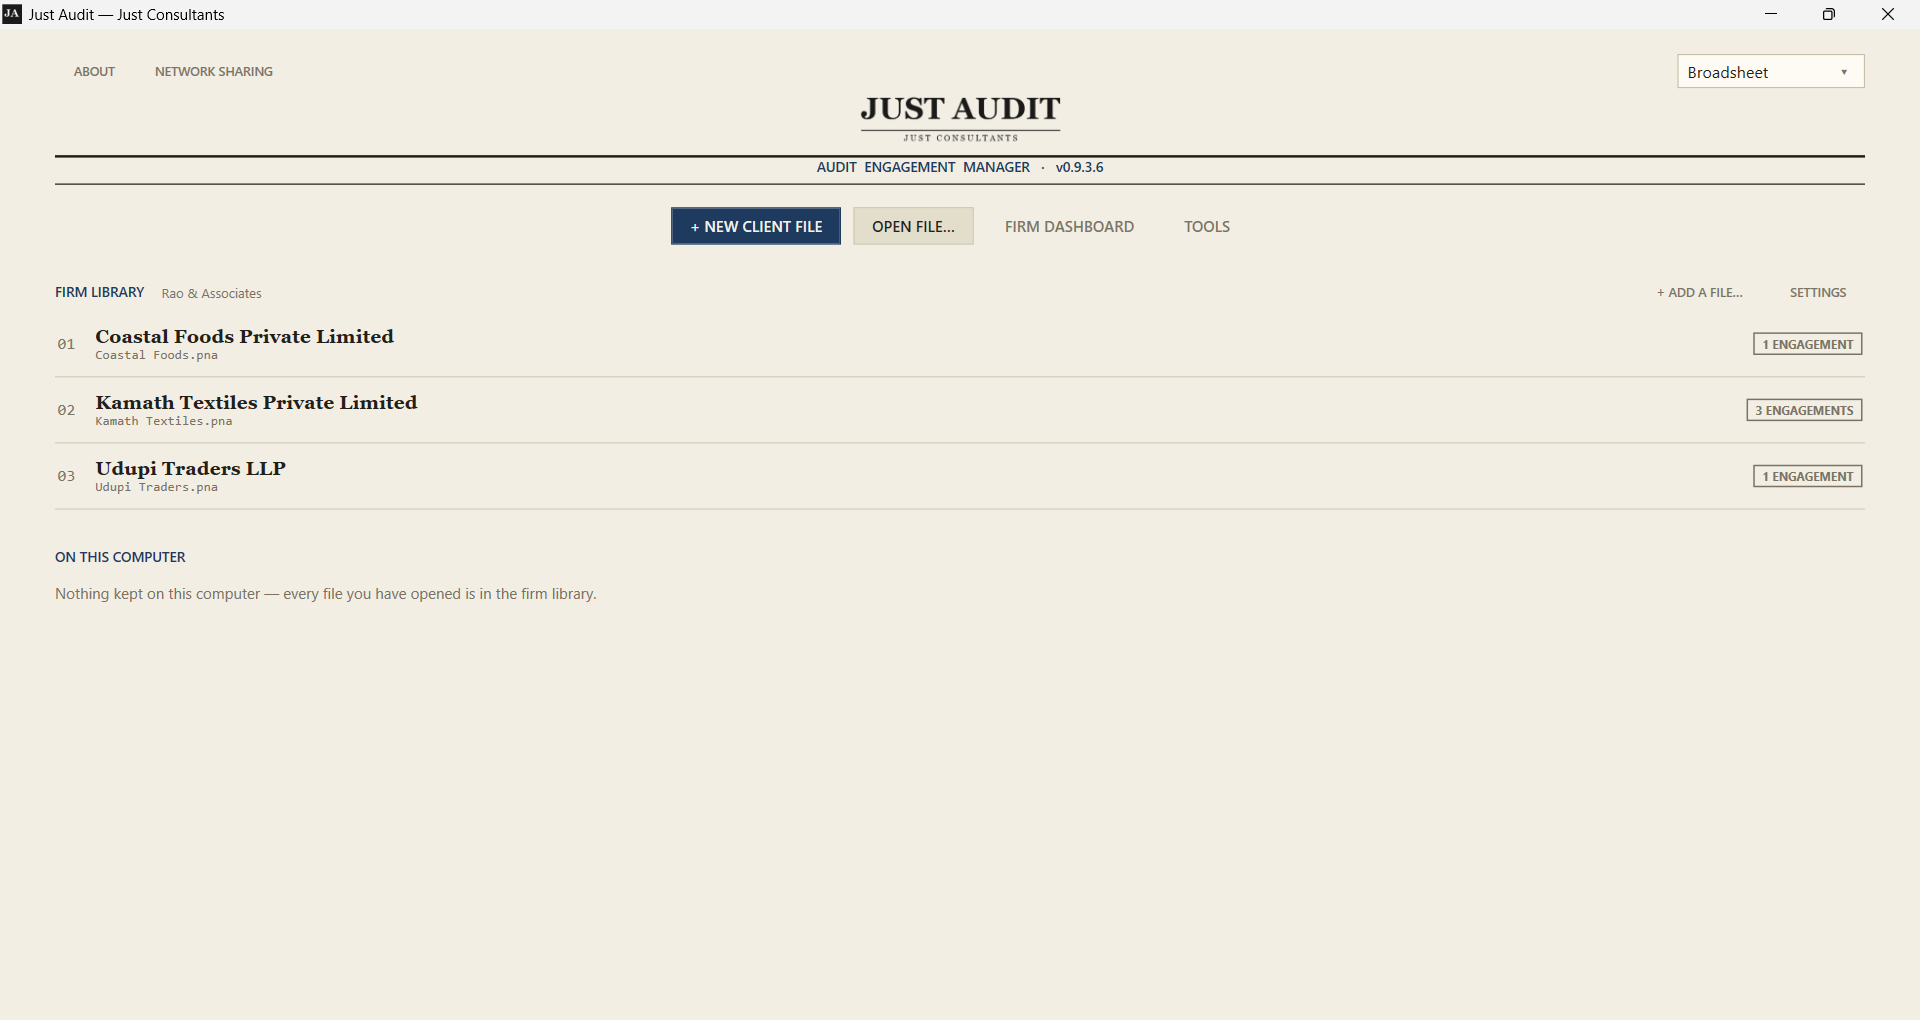
Task: Restore down the application window
Action: [x=1829, y=14]
